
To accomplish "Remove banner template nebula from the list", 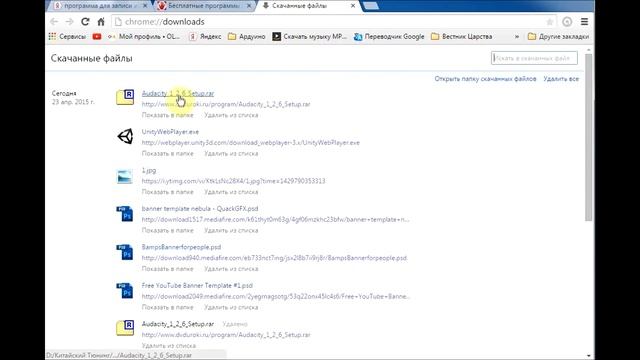I will 231,230.
